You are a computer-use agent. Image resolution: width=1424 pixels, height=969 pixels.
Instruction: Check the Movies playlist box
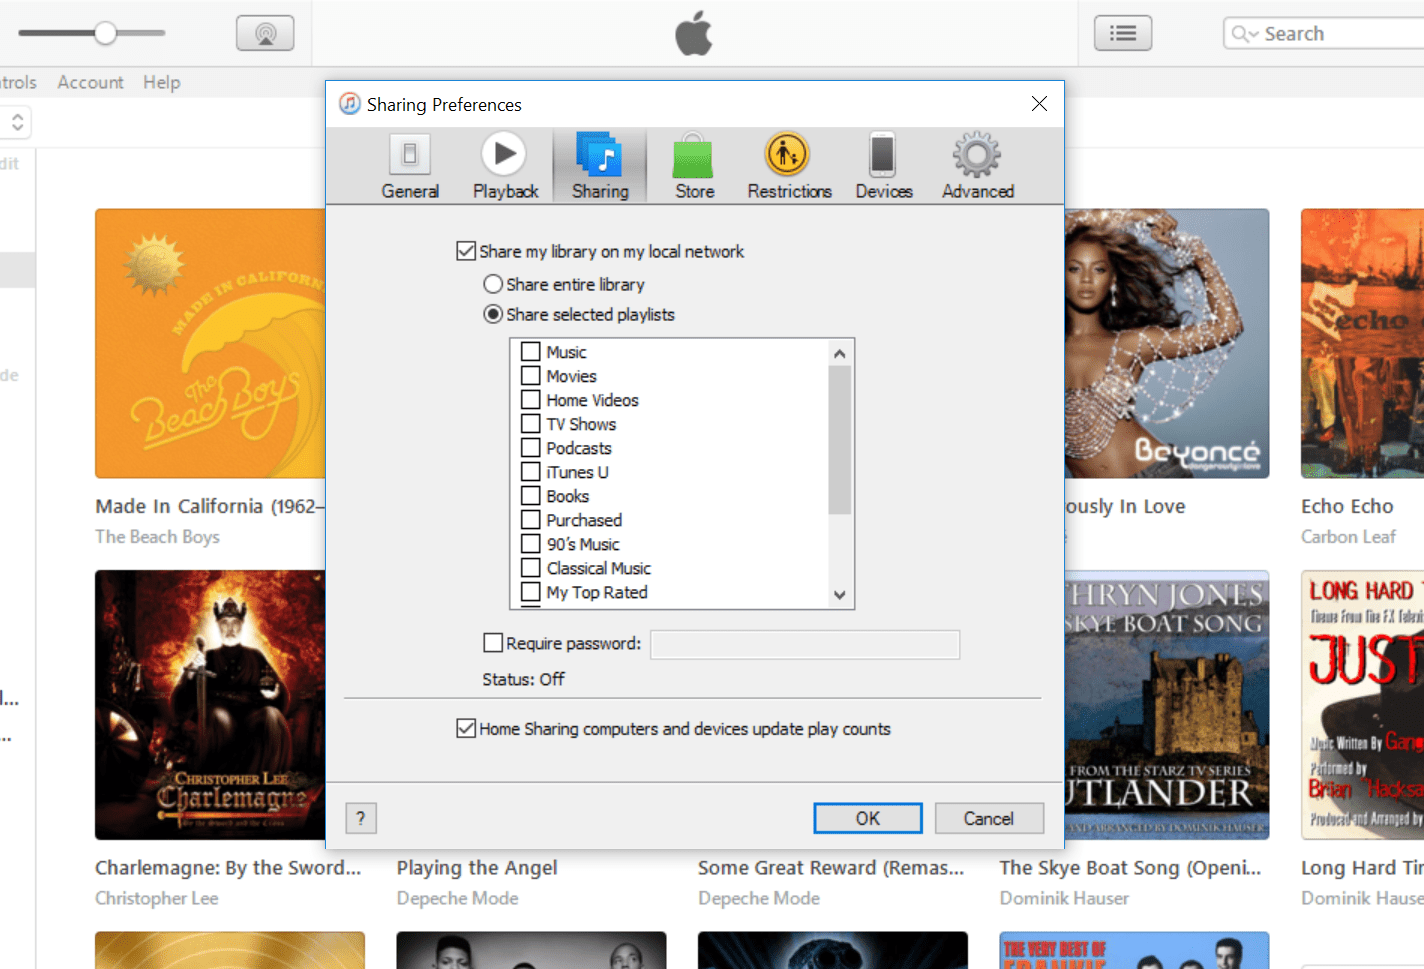click(x=531, y=376)
